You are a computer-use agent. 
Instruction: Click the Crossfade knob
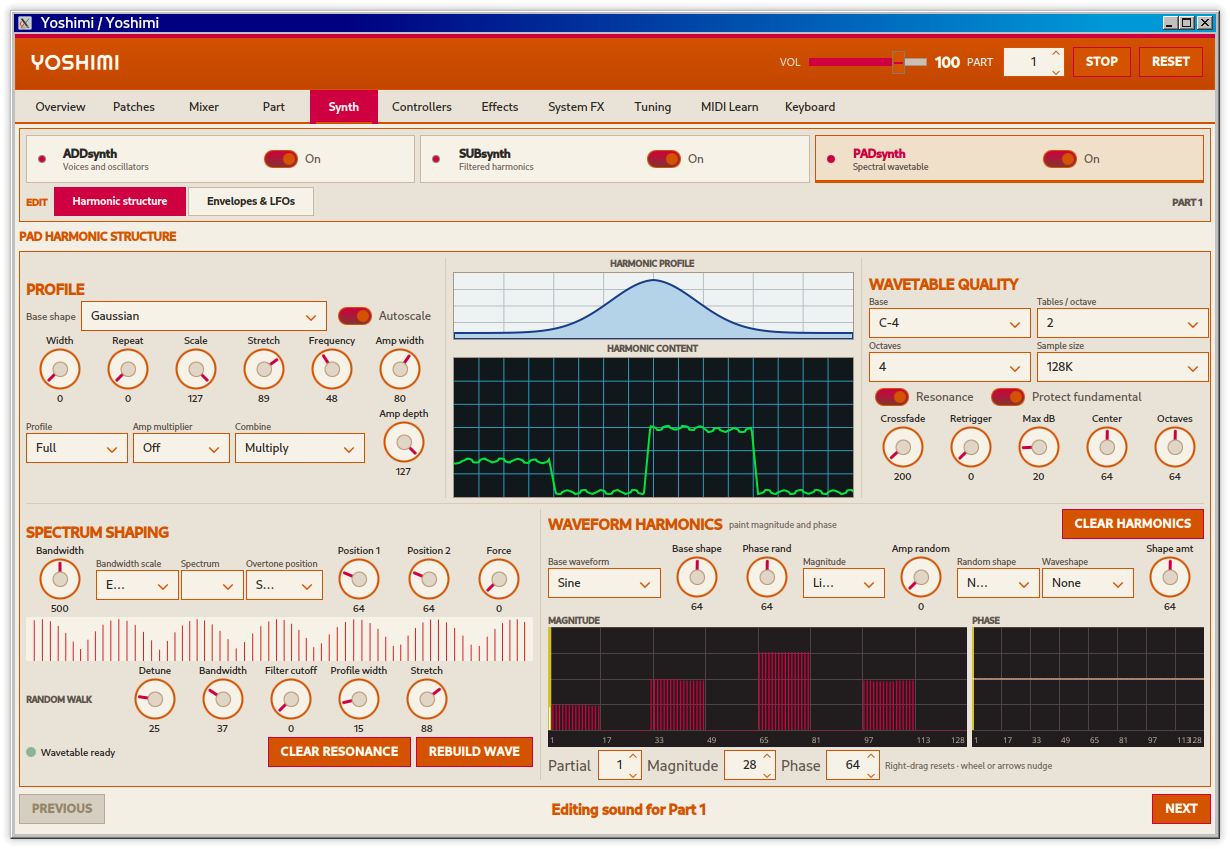click(x=903, y=447)
